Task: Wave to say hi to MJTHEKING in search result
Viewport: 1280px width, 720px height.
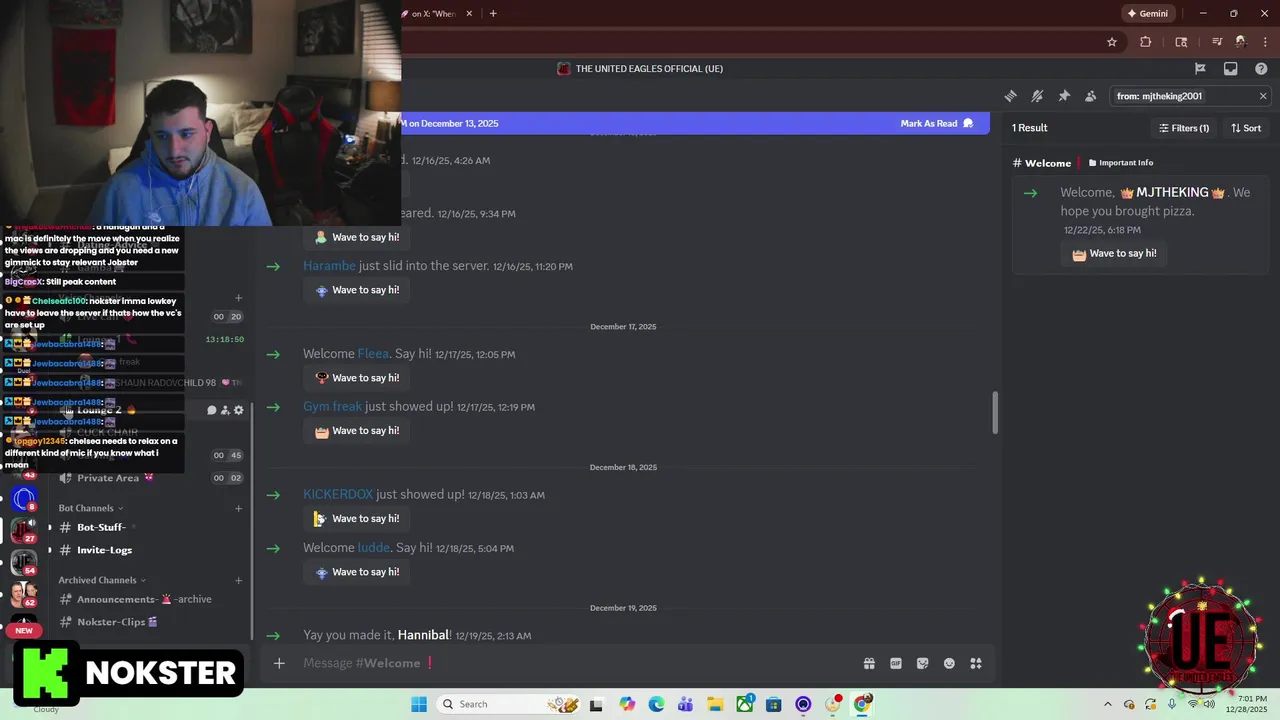Action: 1114,254
